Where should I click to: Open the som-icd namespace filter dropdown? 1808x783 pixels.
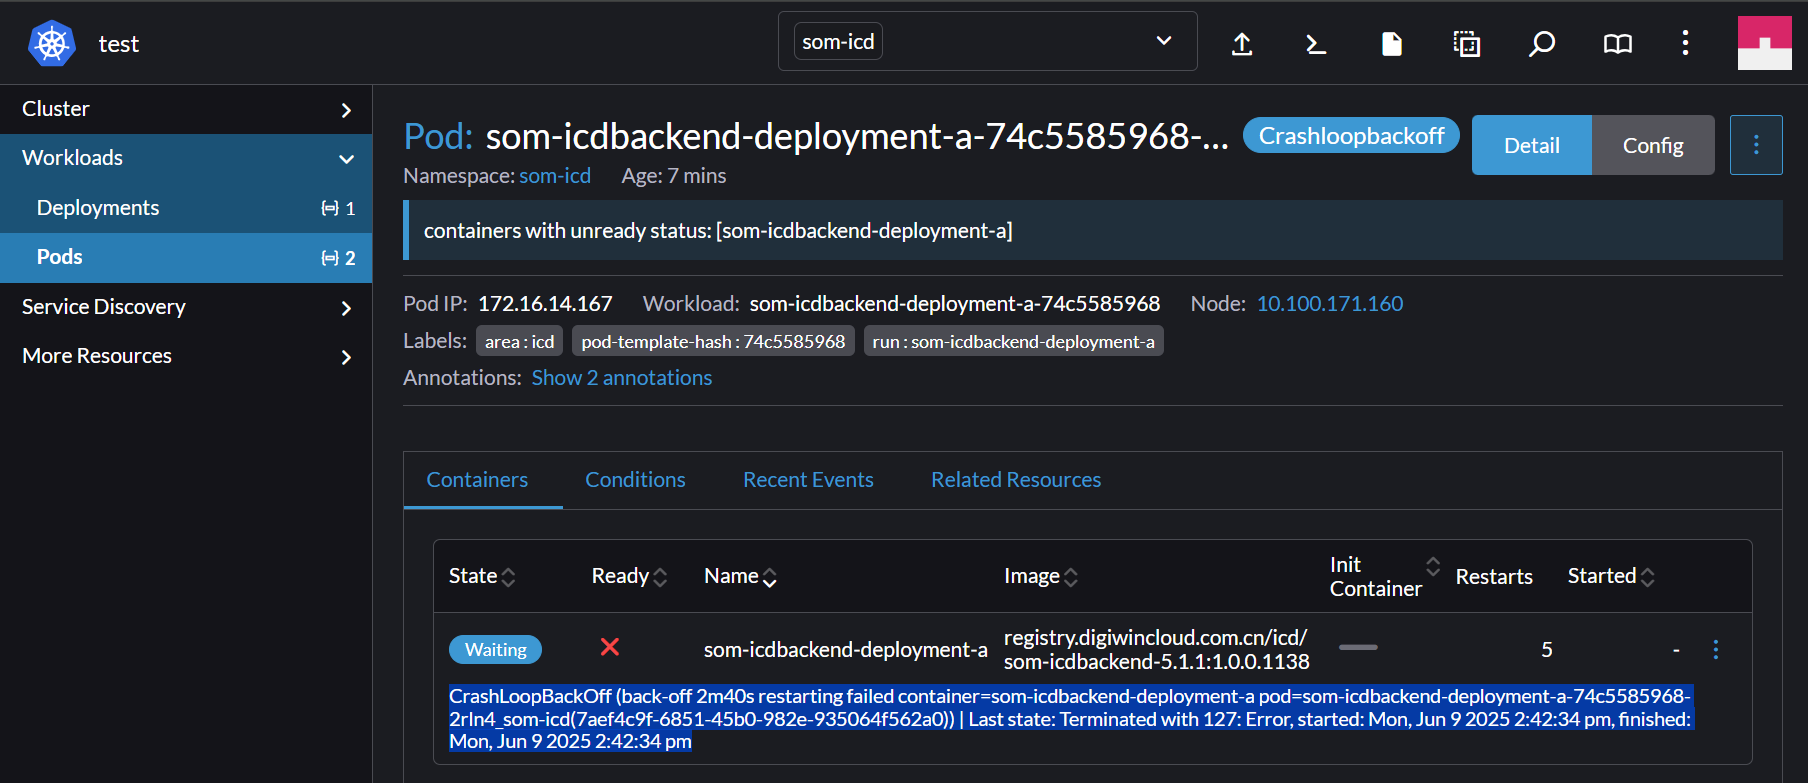(x=987, y=41)
